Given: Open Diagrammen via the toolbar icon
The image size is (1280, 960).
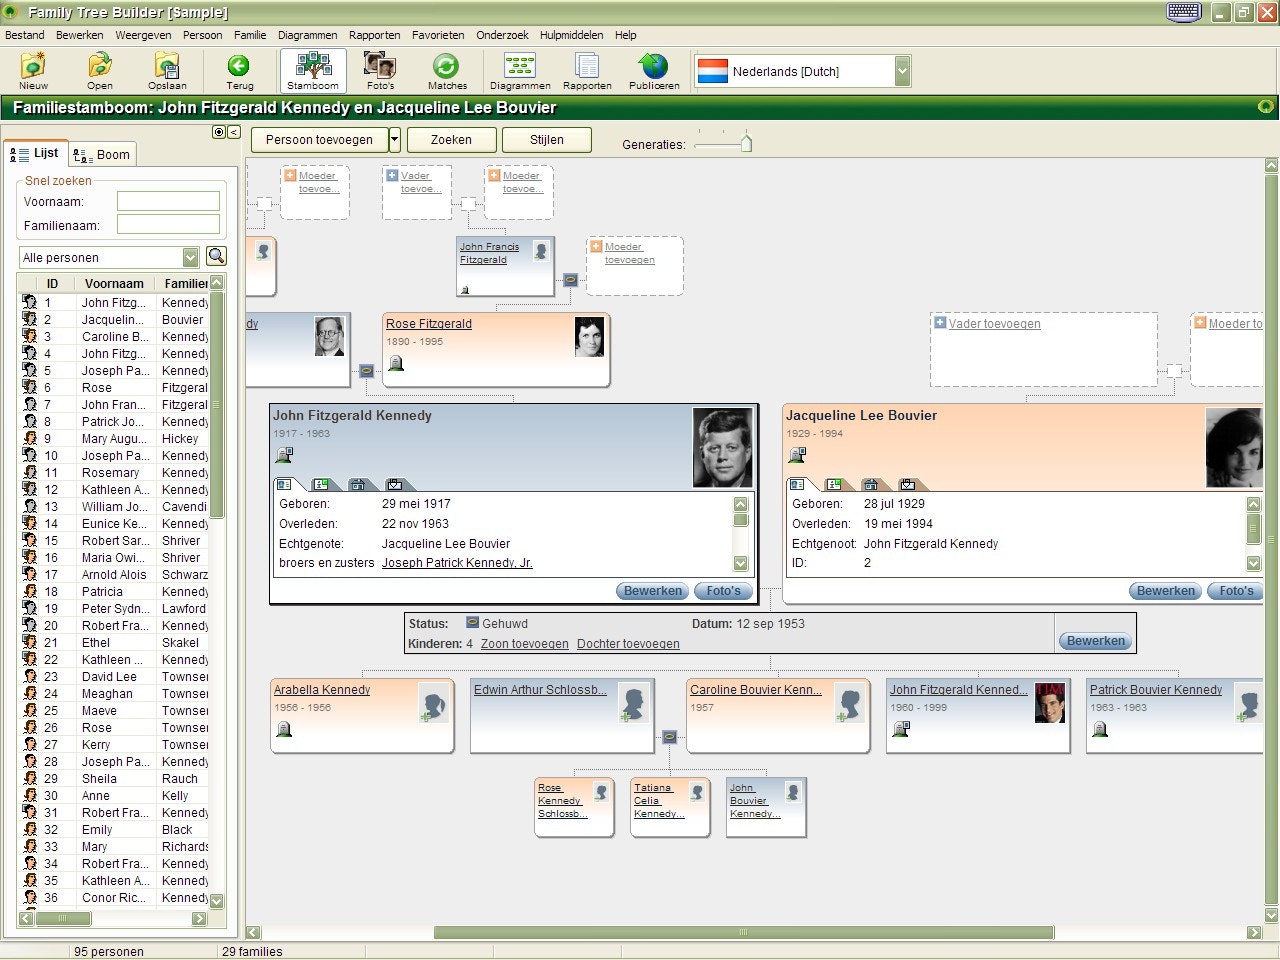Looking at the screenshot, I should point(519,70).
